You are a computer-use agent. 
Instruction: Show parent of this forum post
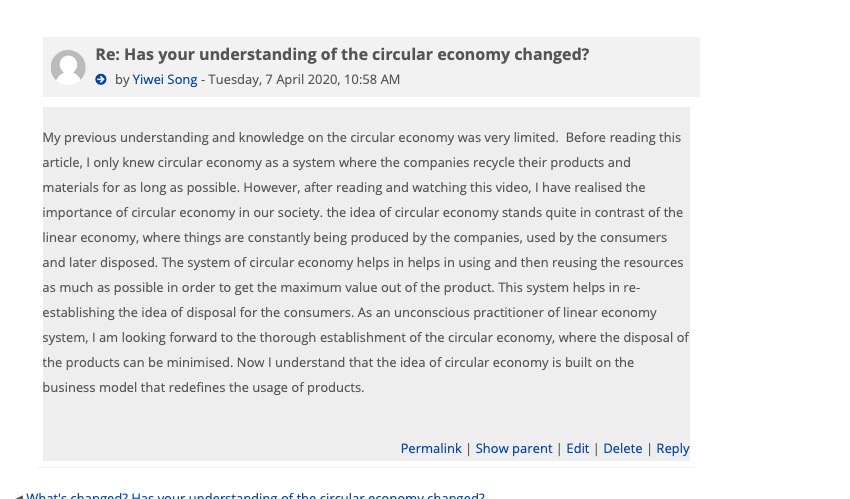513,449
